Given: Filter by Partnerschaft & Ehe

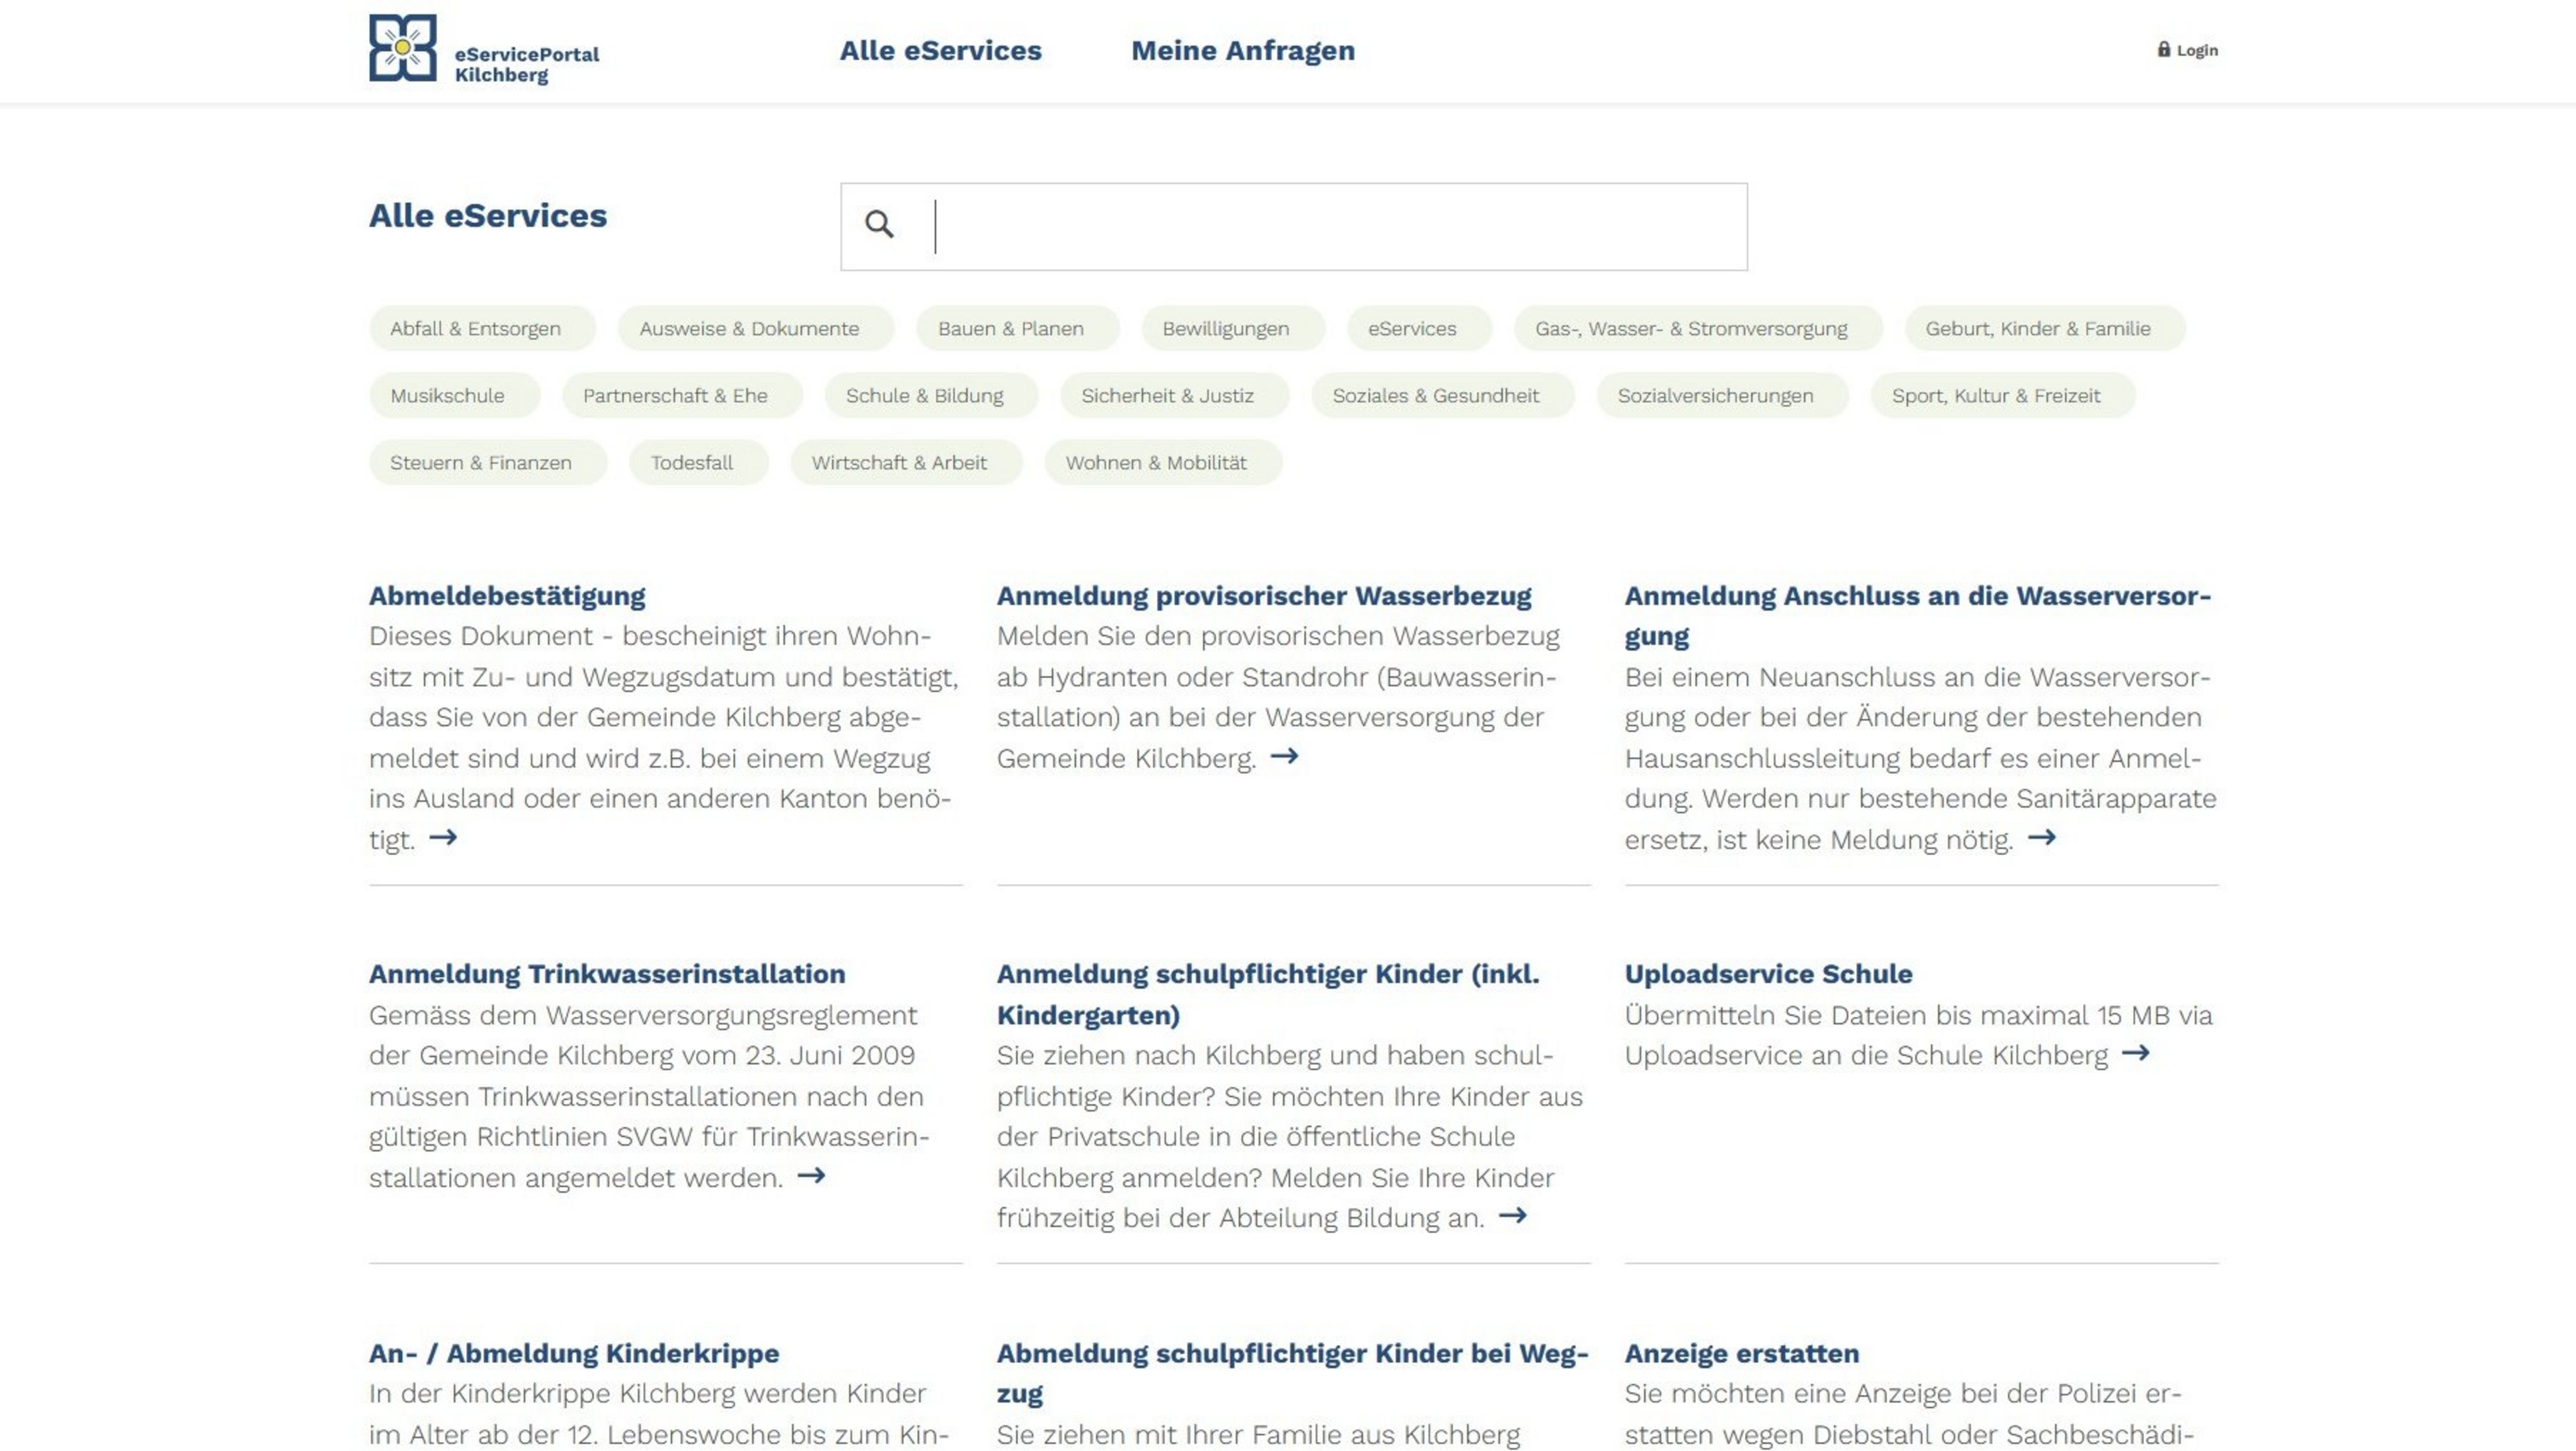Looking at the screenshot, I should pos(682,395).
